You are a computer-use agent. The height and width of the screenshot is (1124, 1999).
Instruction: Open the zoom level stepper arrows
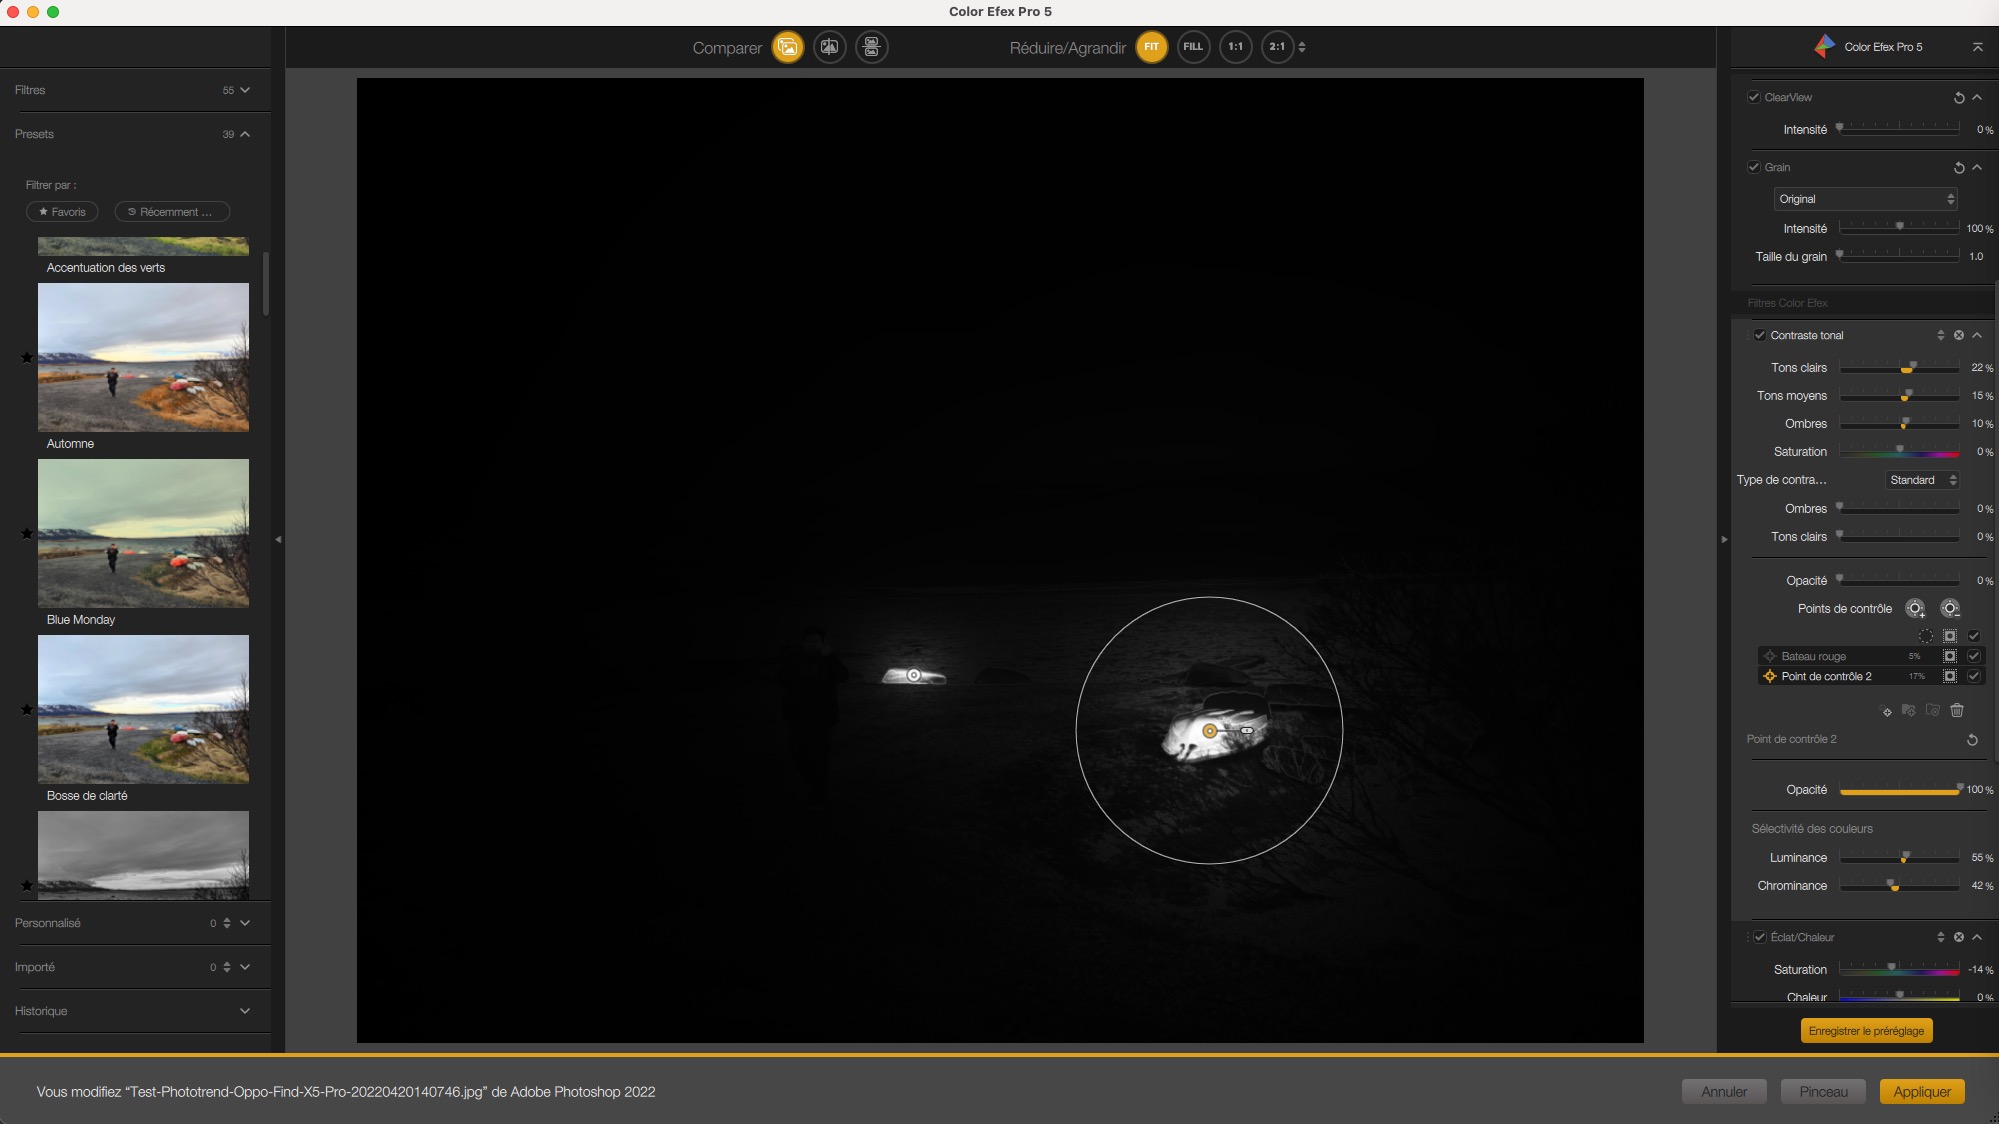1302,47
